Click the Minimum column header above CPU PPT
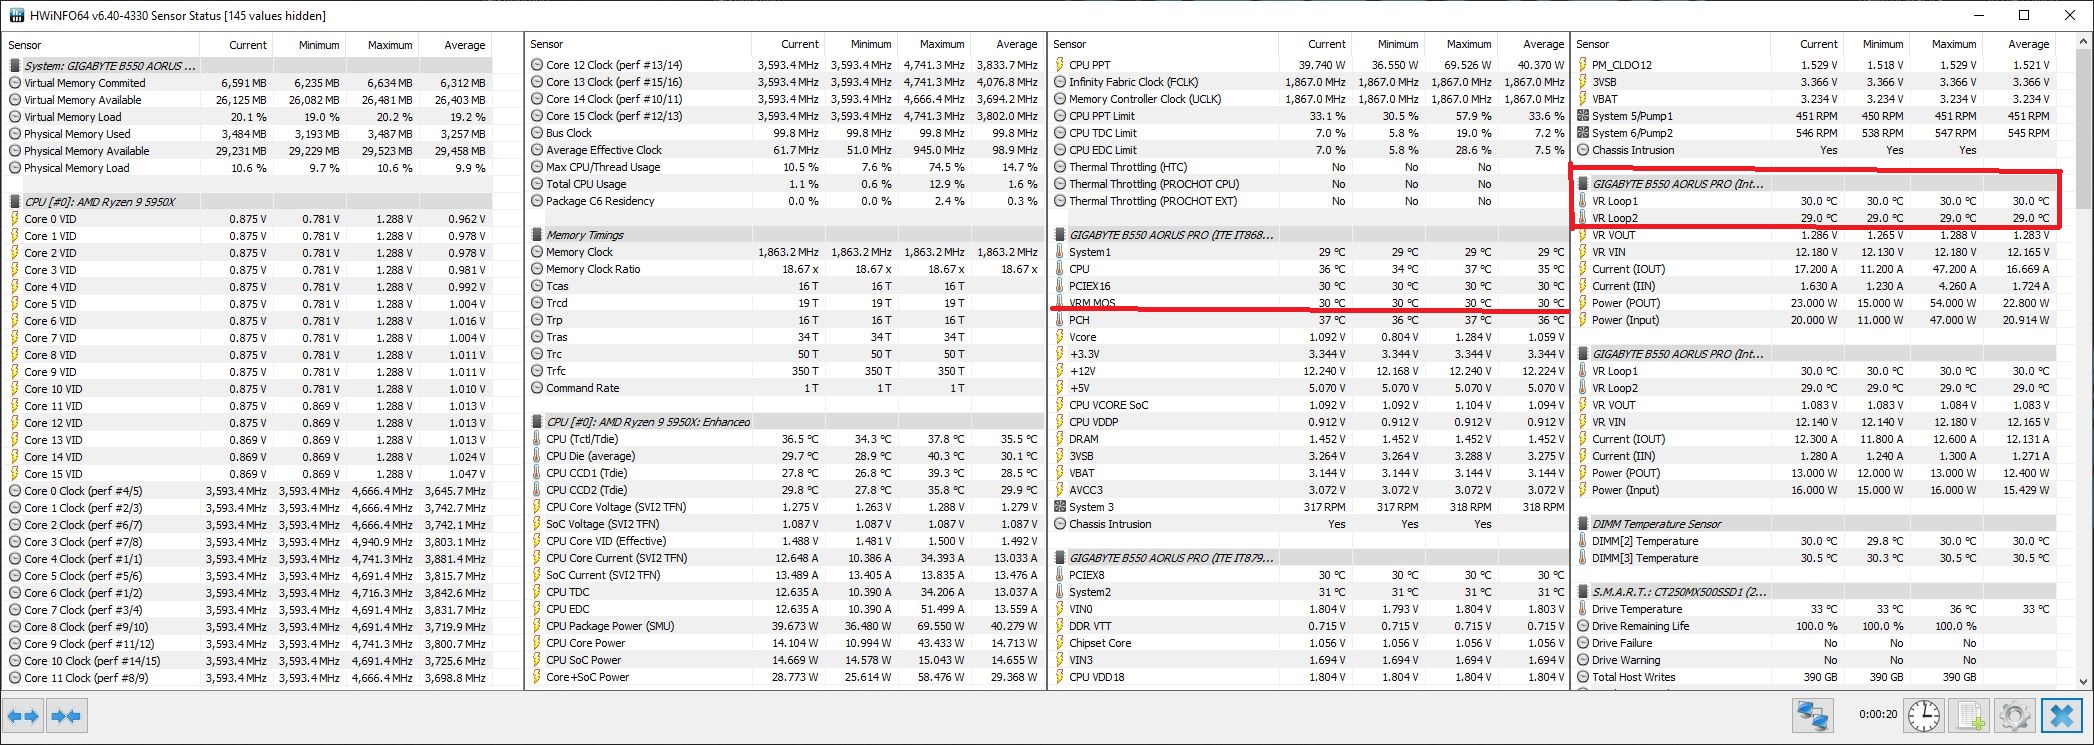 [1387, 45]
